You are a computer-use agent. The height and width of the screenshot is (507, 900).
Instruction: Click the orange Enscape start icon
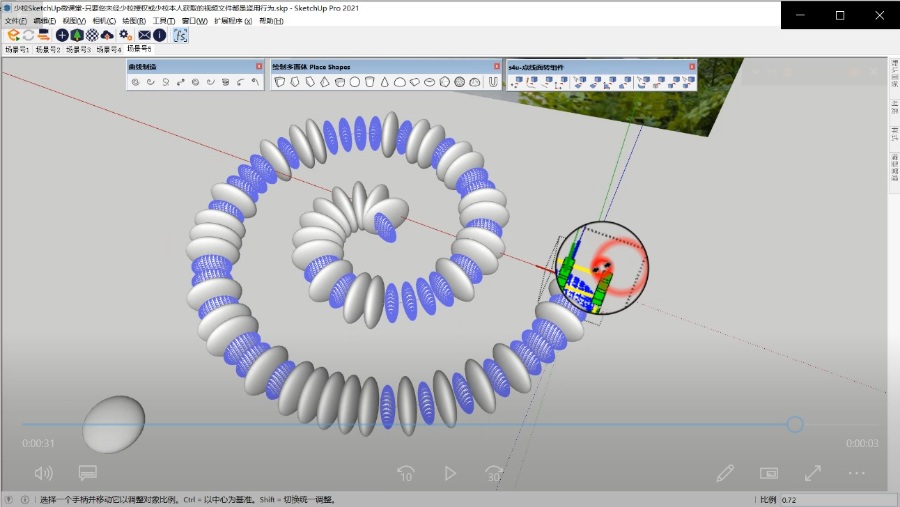click(13, 35)
